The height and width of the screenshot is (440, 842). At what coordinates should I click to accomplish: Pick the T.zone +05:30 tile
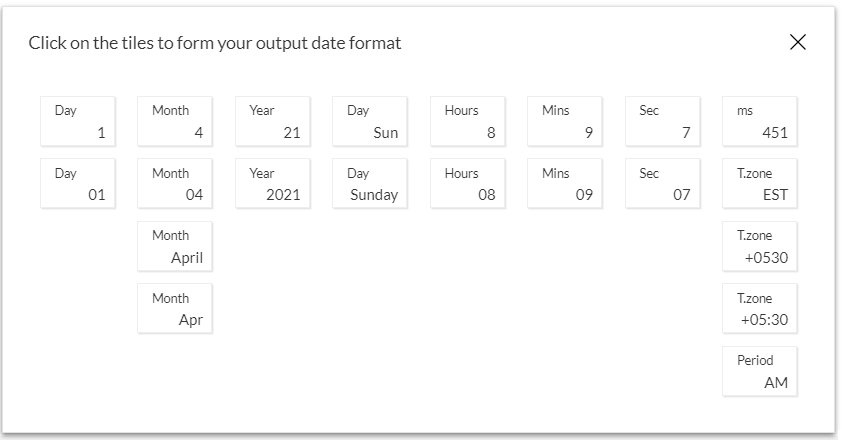(760, 309)
